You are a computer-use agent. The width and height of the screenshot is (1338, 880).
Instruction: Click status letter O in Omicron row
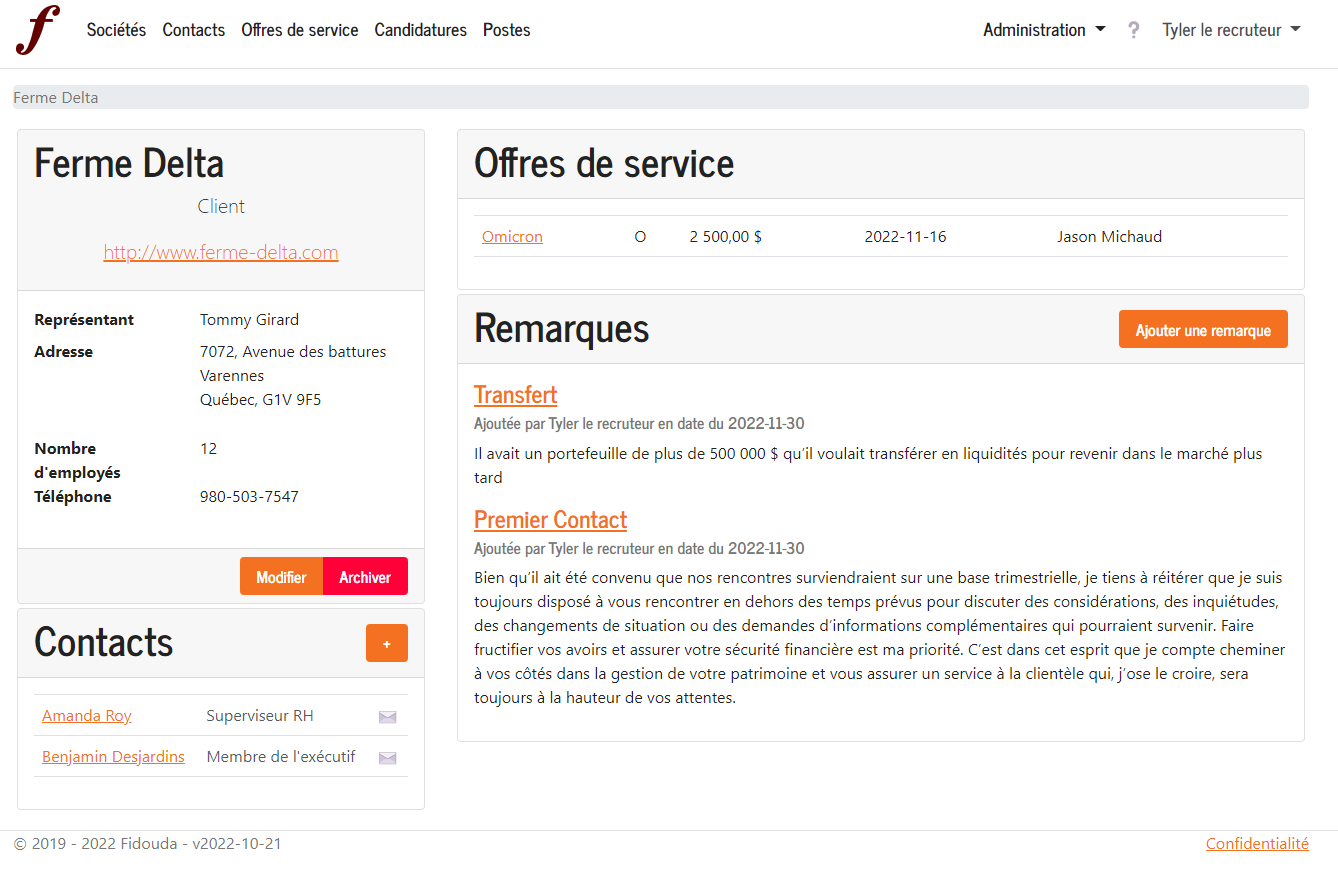coord(640,237)
